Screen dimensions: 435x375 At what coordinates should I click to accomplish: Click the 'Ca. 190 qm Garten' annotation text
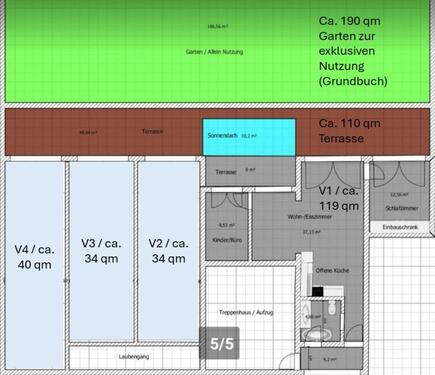point(353,51)
